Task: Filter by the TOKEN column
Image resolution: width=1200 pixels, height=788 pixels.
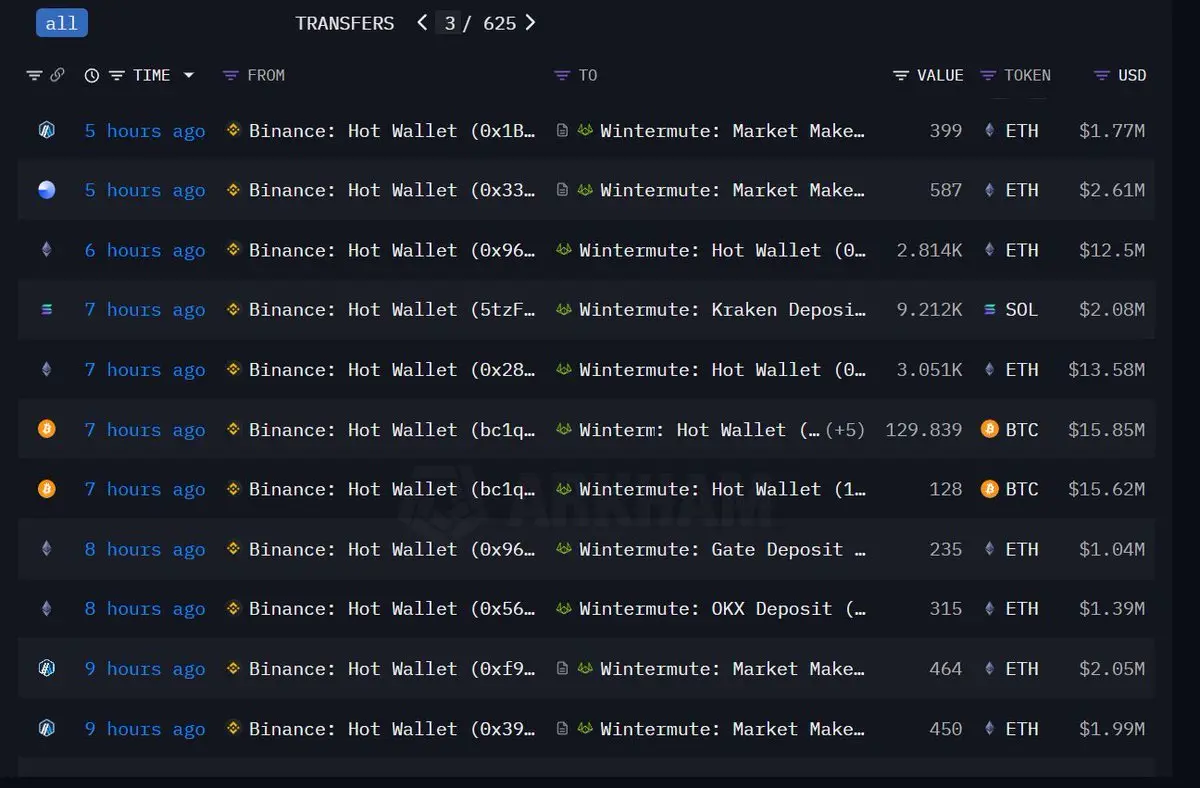Action: tap(989, 75)
